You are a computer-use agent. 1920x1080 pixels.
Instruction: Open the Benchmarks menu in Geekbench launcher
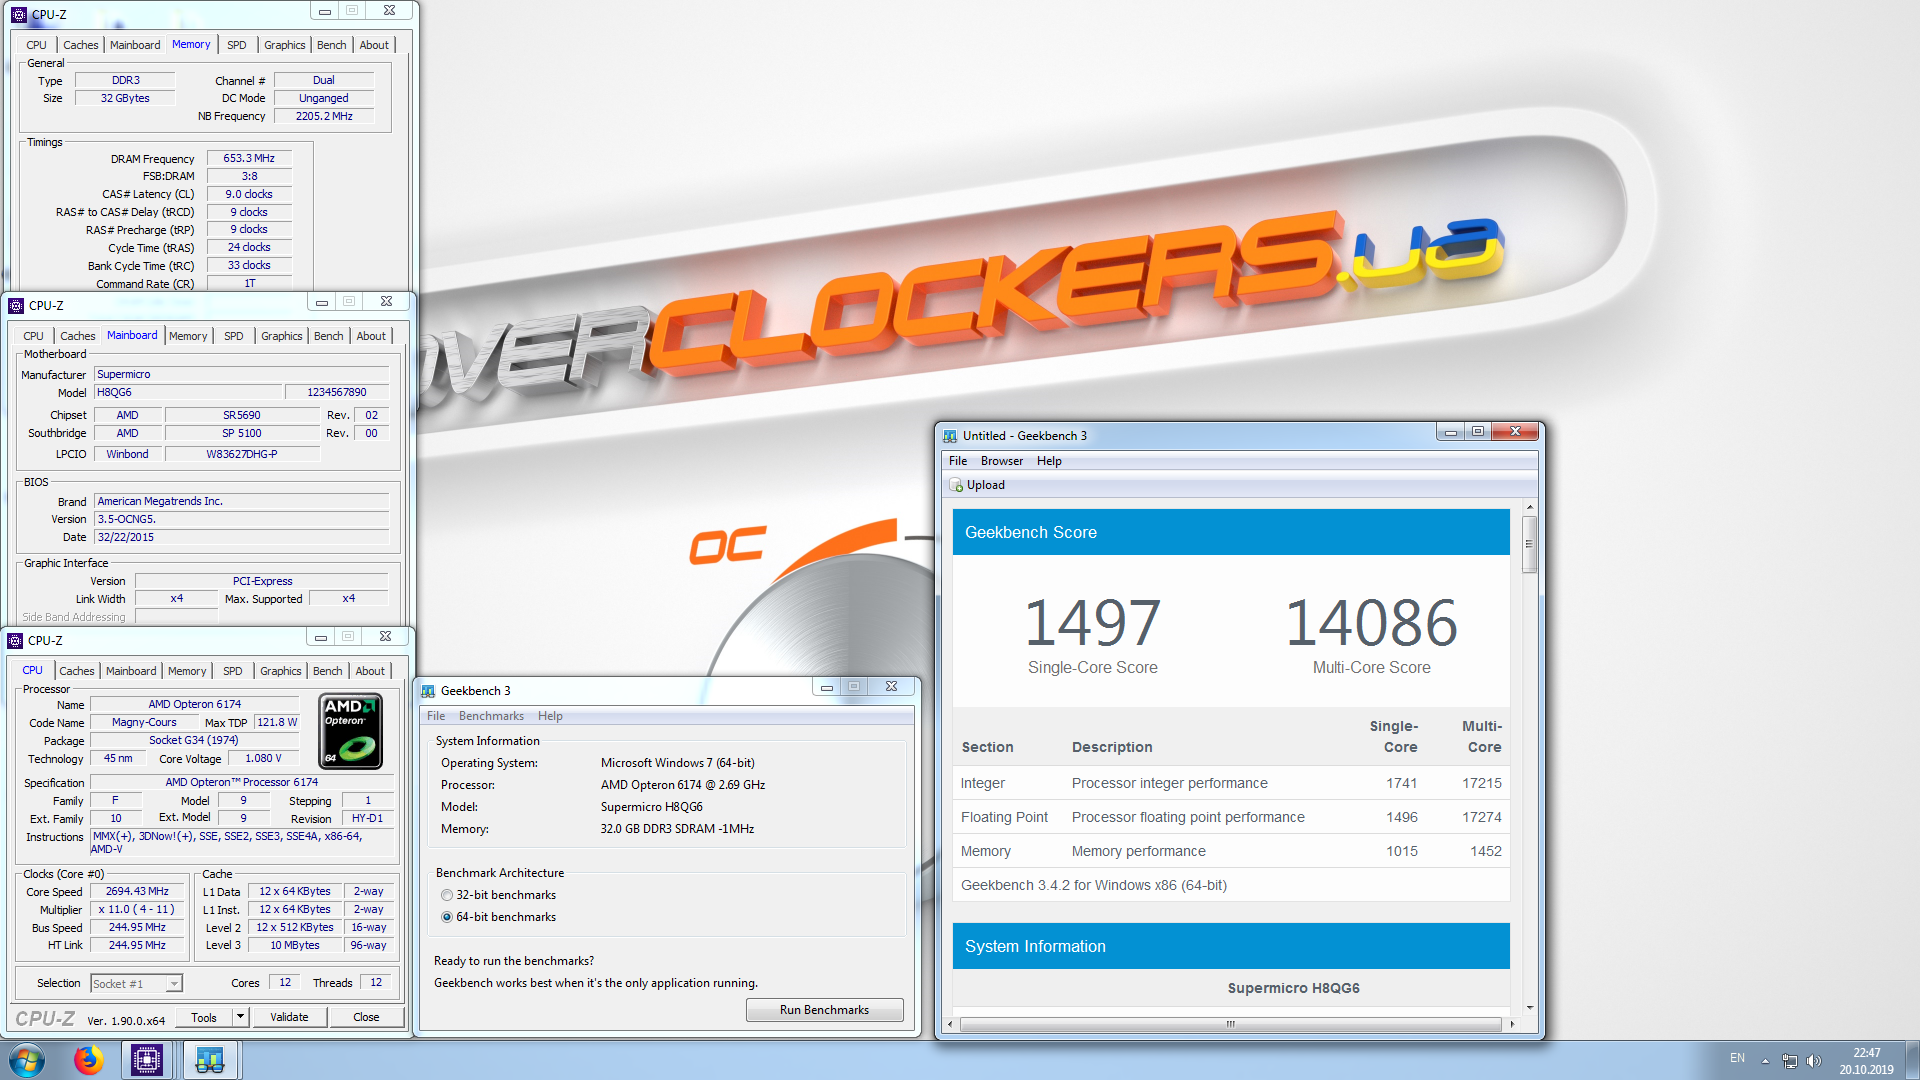pyautogui.click(x=491, y=716)
